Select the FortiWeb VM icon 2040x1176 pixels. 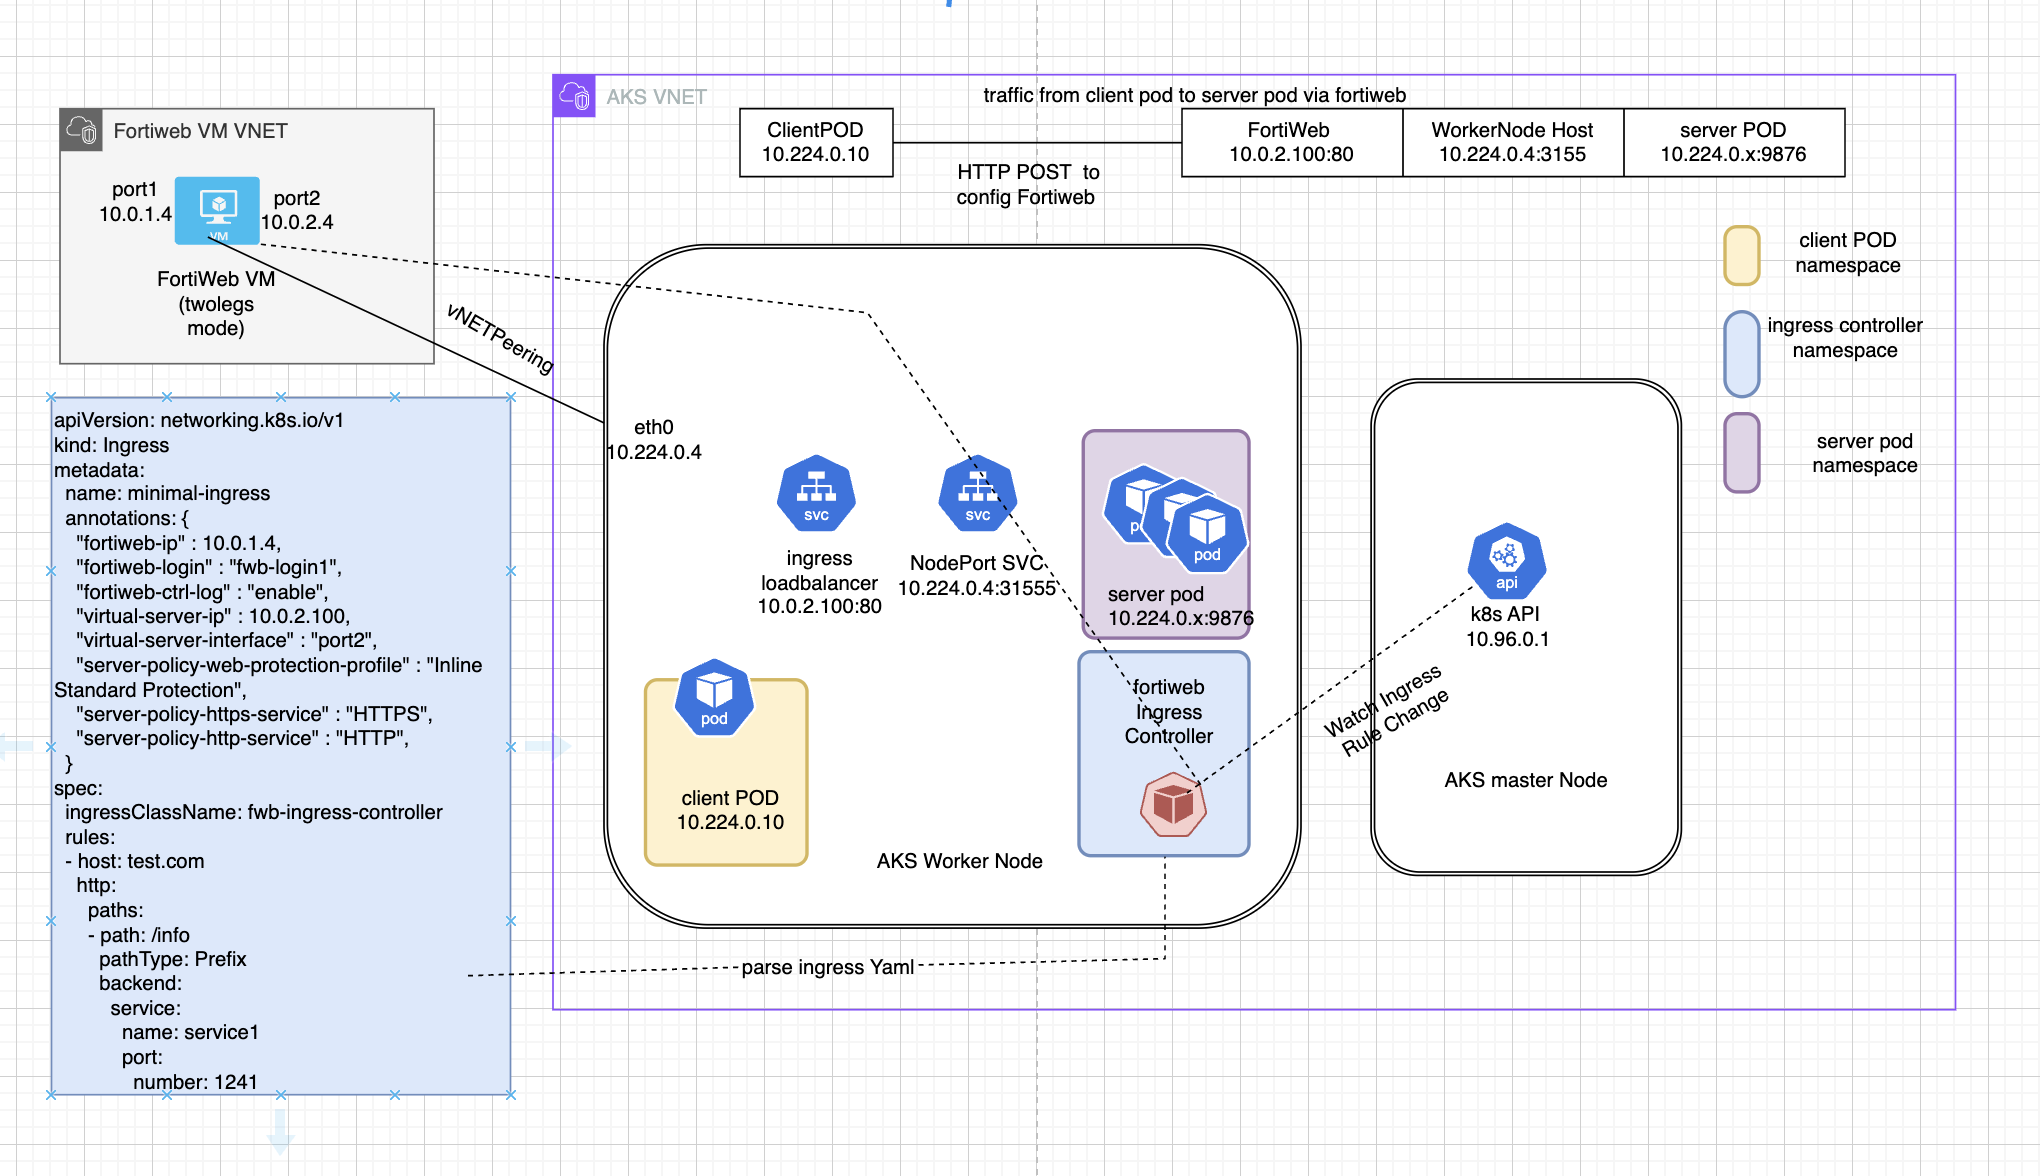click(x=217, y=210)
